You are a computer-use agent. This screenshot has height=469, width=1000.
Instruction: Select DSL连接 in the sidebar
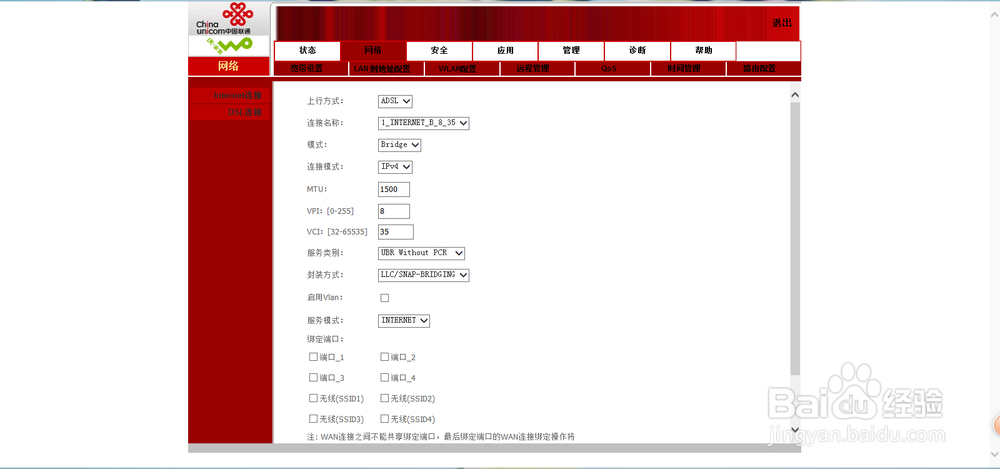pos(230,112)
